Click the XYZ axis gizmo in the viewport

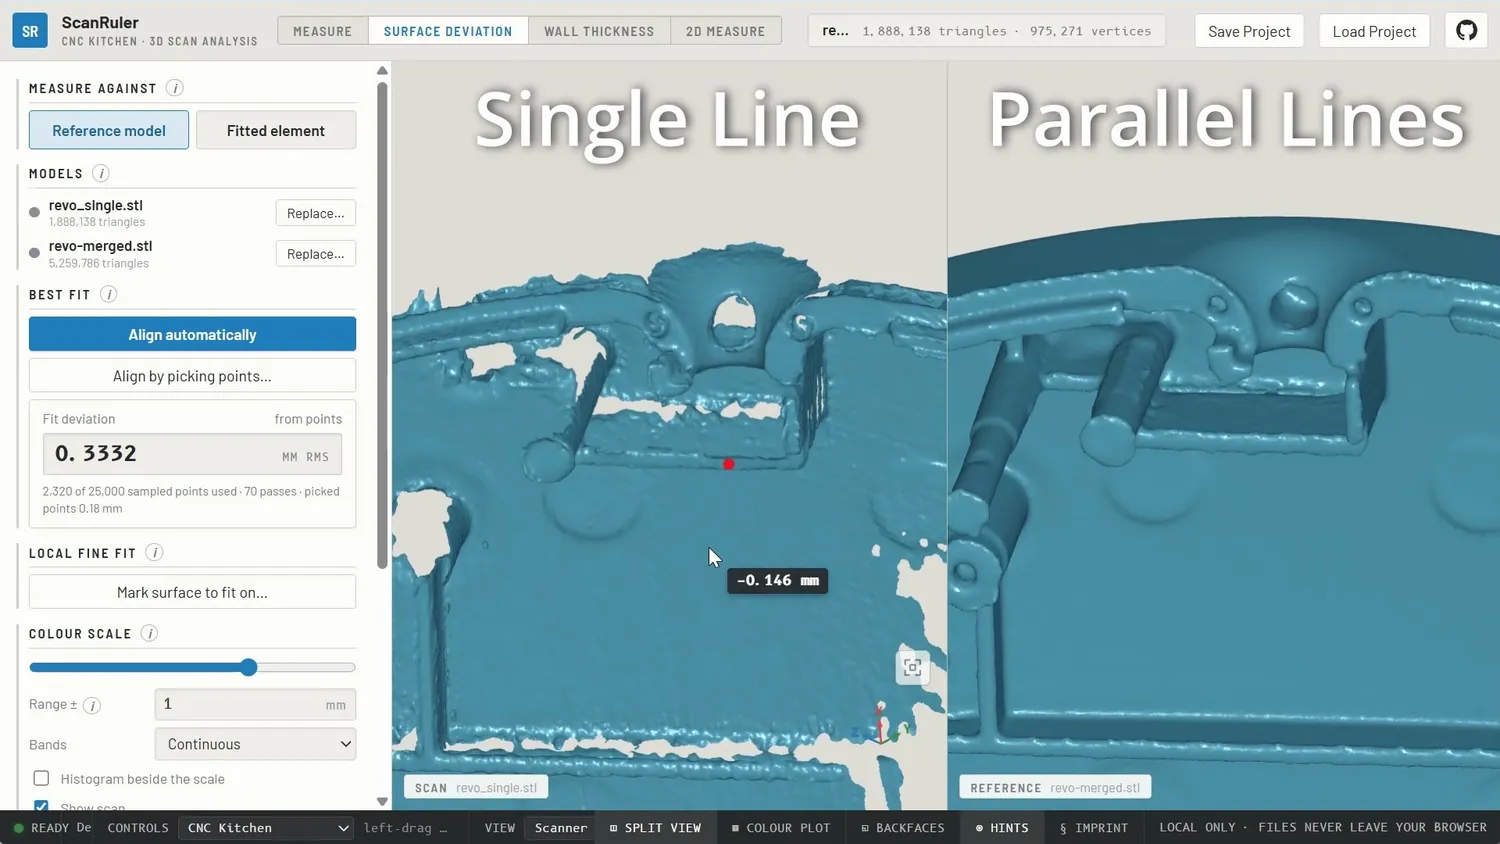click(x=882, y=724)
